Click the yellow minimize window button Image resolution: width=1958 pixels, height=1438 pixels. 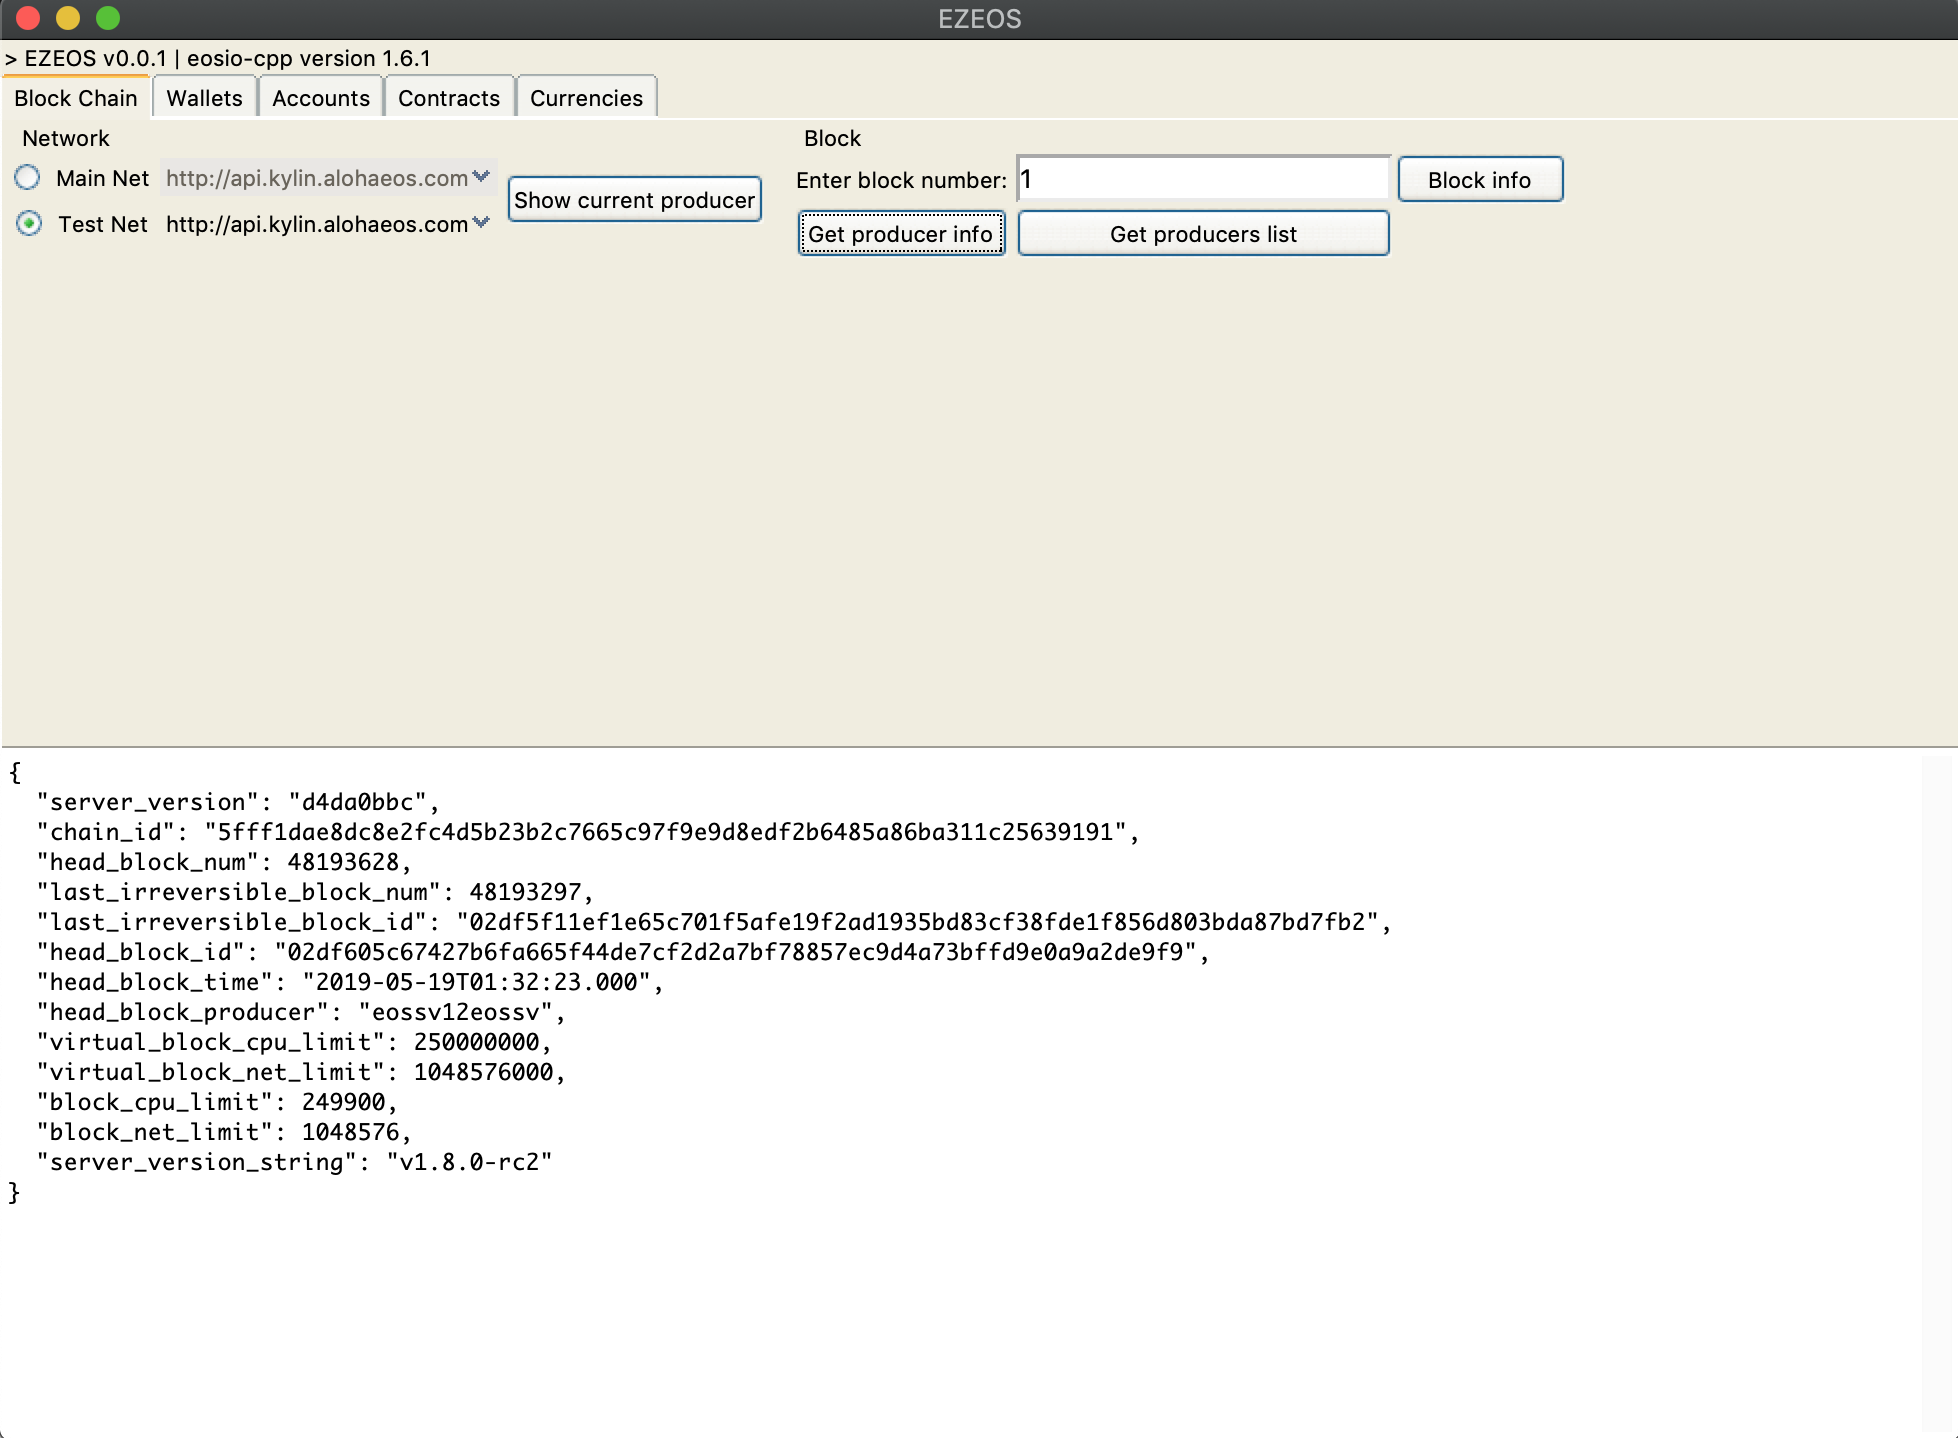[x=68, y=18]
